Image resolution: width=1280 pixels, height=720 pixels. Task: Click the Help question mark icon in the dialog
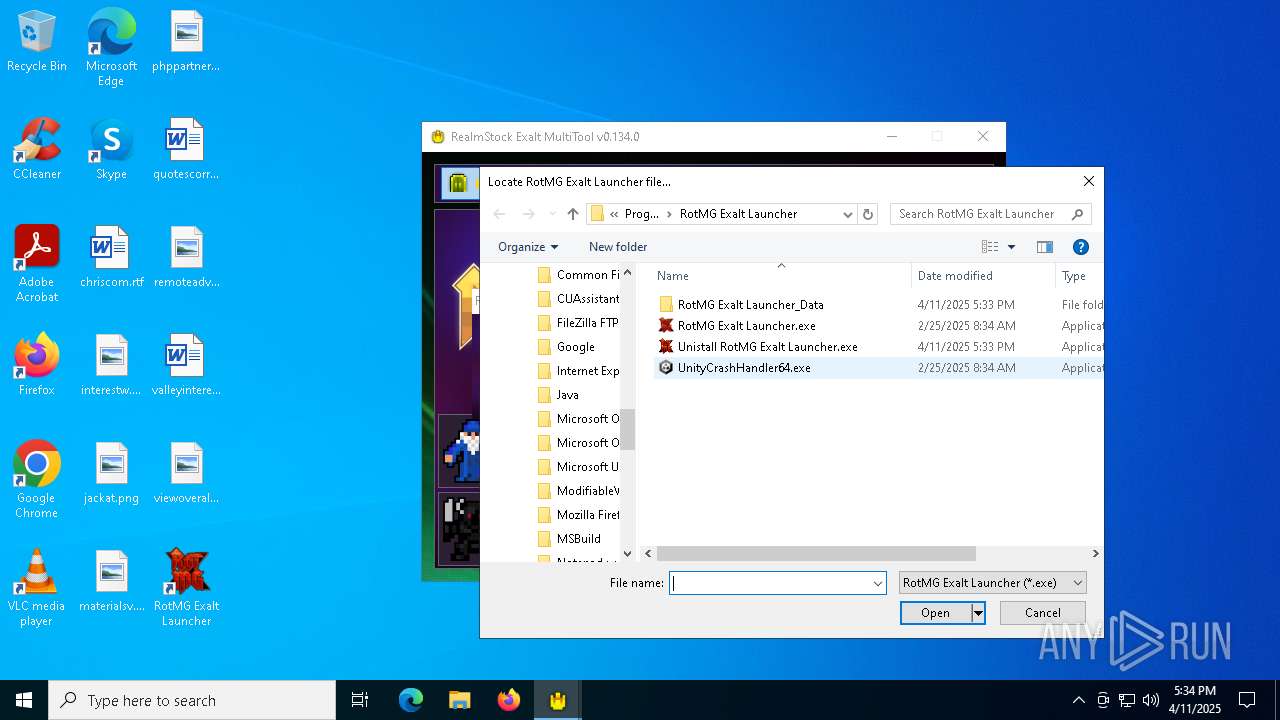click(x=1080, y=247)
